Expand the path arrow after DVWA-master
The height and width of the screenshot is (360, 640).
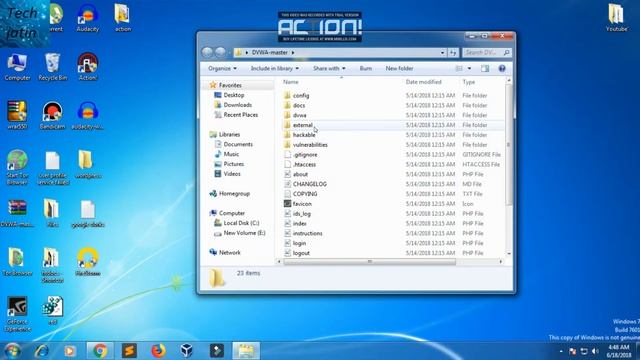293,53
